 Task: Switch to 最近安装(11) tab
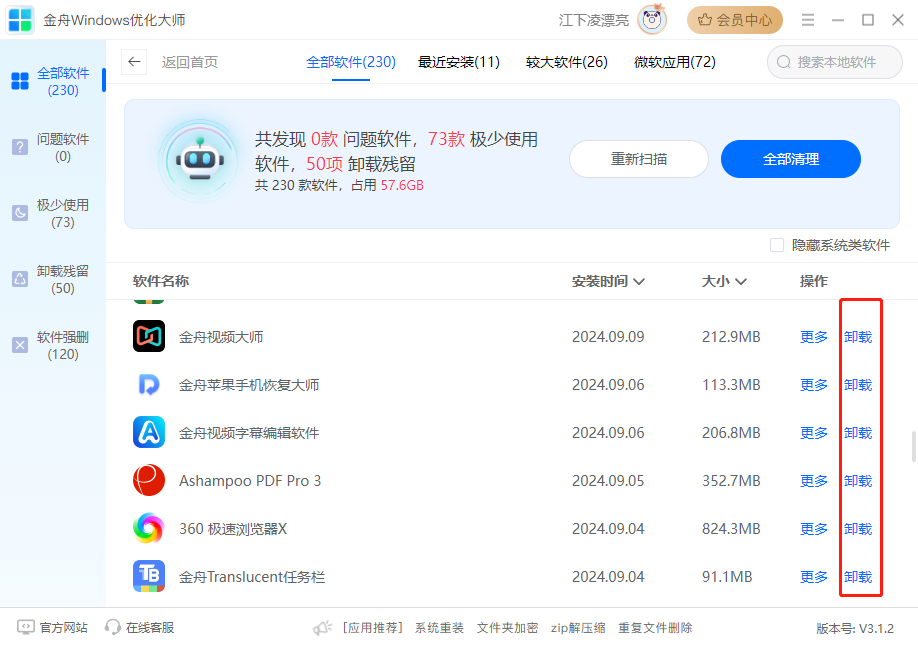(458, 62)
